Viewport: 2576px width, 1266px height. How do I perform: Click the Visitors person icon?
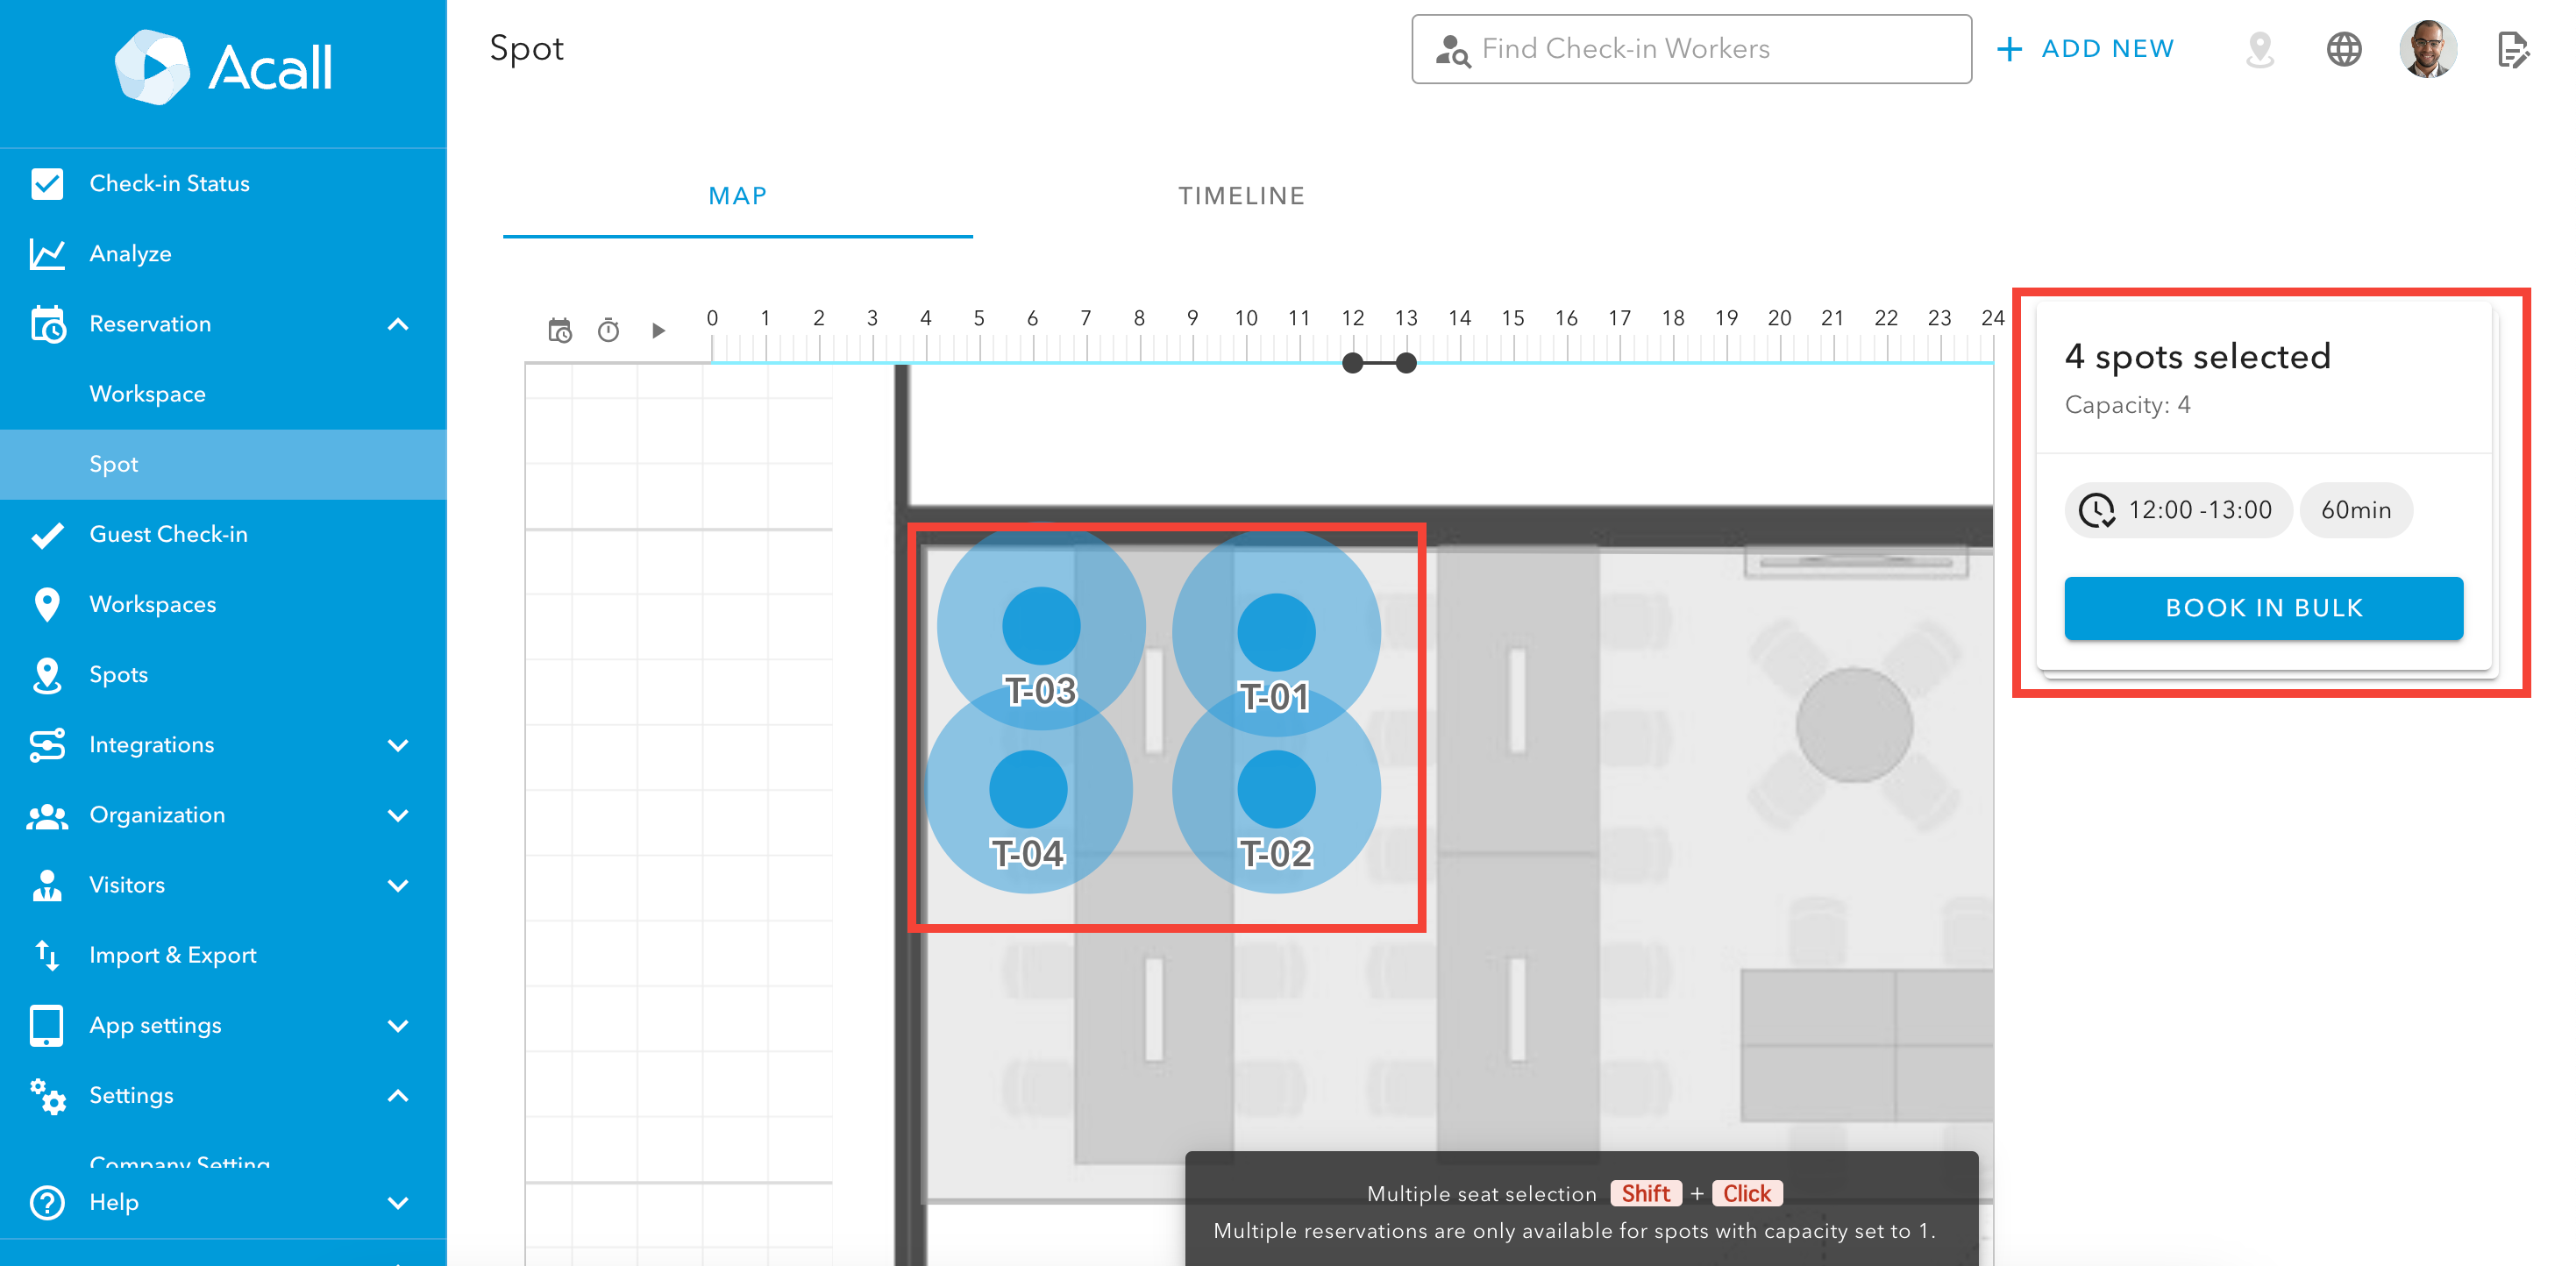[x=47, y=885]
